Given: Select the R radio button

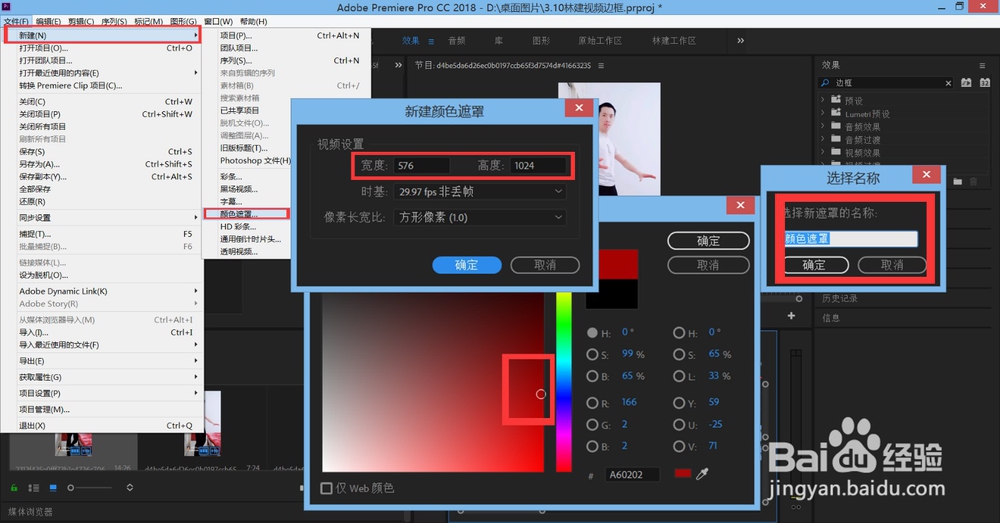Looking at the screenshot, I should click(x=592, y=403).
